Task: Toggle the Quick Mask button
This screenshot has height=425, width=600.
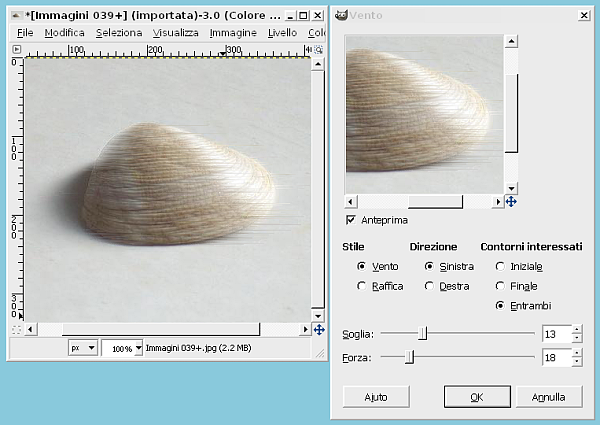Action: click(x=15, y=329)
